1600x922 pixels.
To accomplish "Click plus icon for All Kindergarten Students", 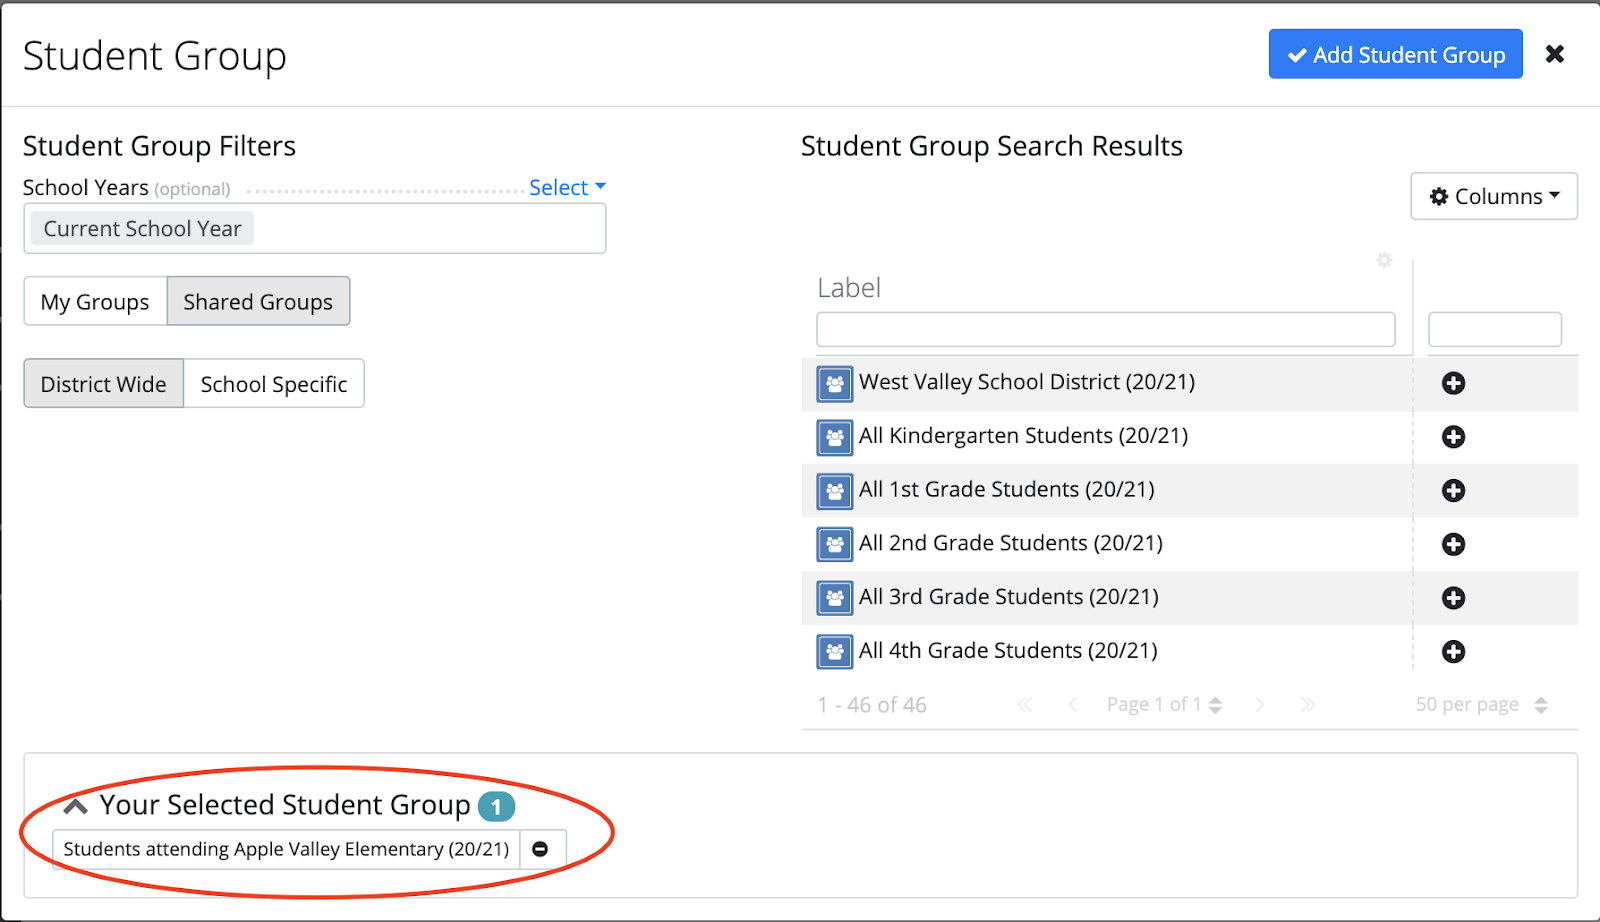I will pyautogui.click(x=1453, y=437).
